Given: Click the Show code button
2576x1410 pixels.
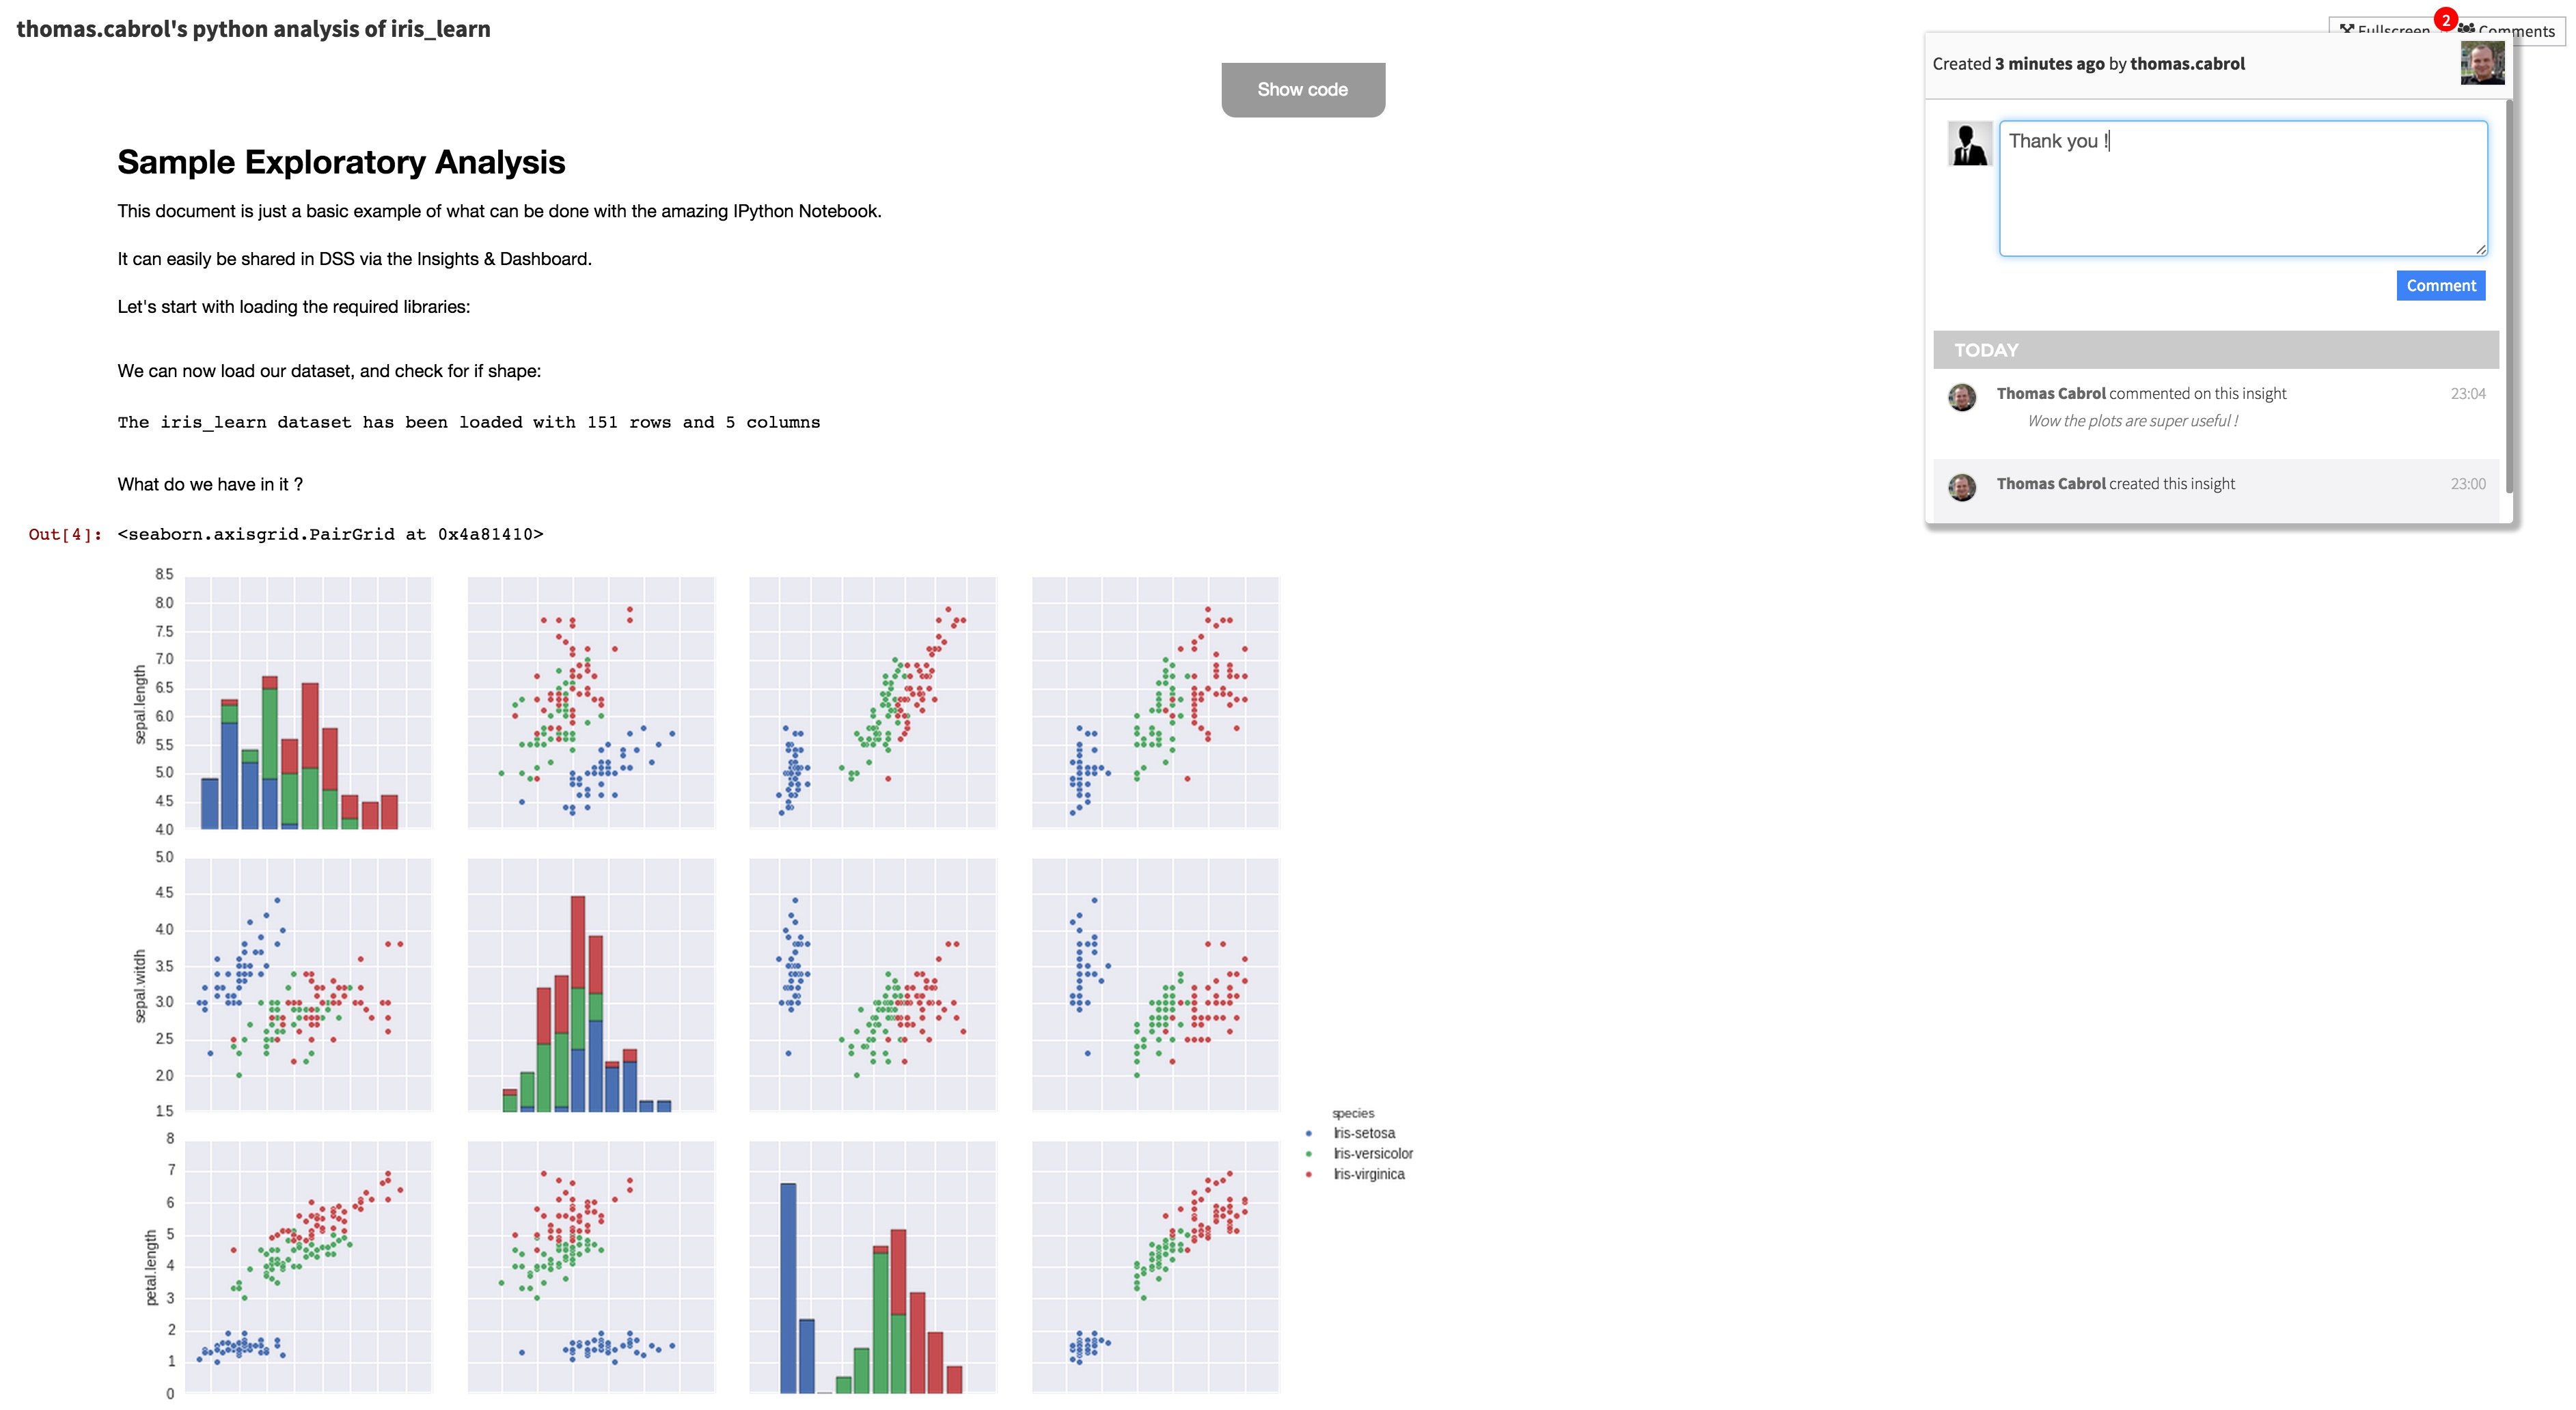Looking at the screenshot, I should (x=1303, y=90).
